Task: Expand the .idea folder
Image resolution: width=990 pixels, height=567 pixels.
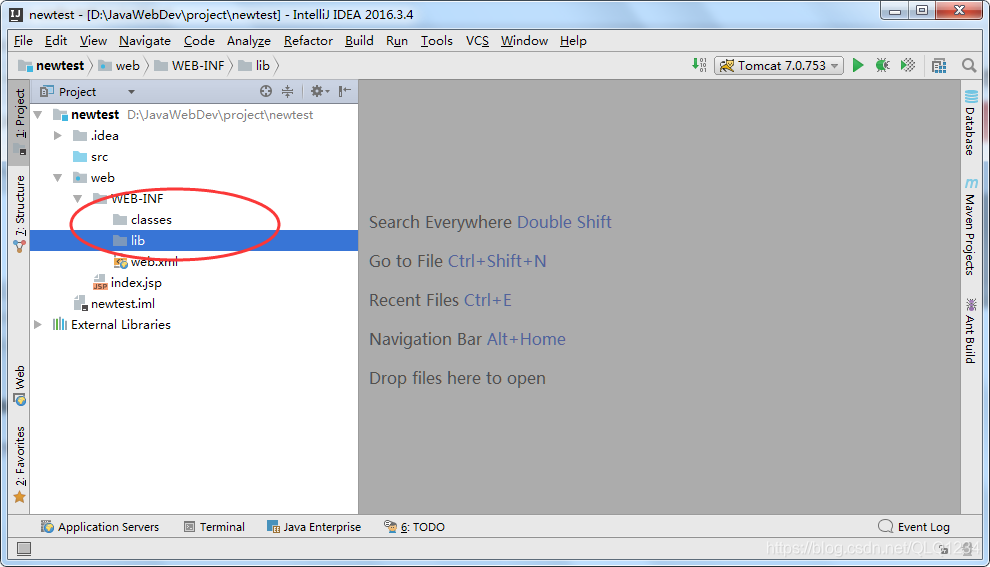Action: (x=57, y=136)
